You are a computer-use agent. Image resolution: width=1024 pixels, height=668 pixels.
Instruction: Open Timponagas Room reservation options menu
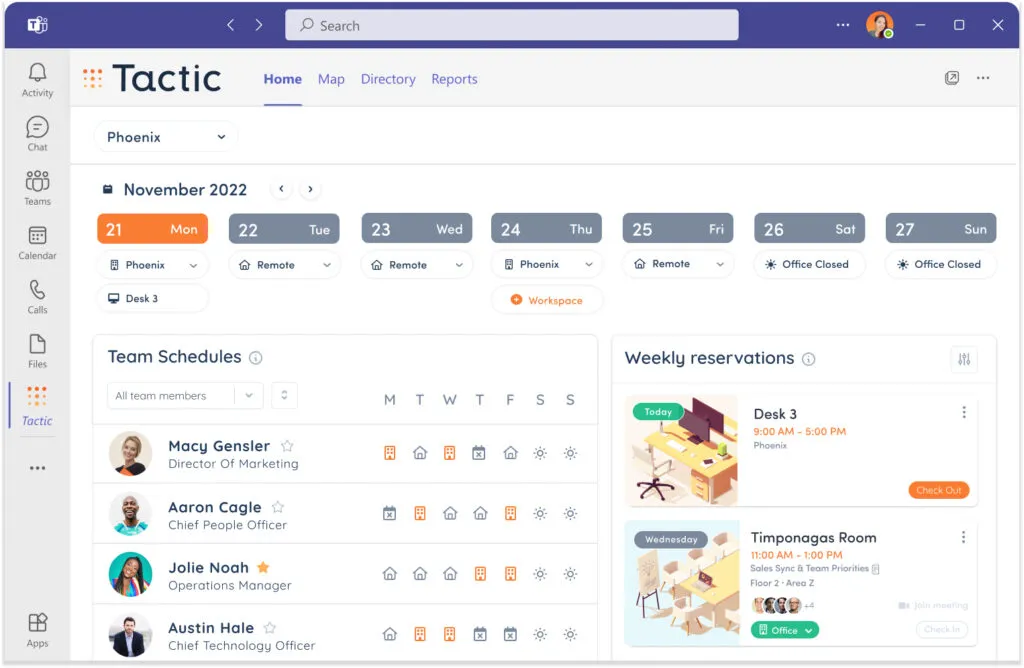[x=963, y=537]
